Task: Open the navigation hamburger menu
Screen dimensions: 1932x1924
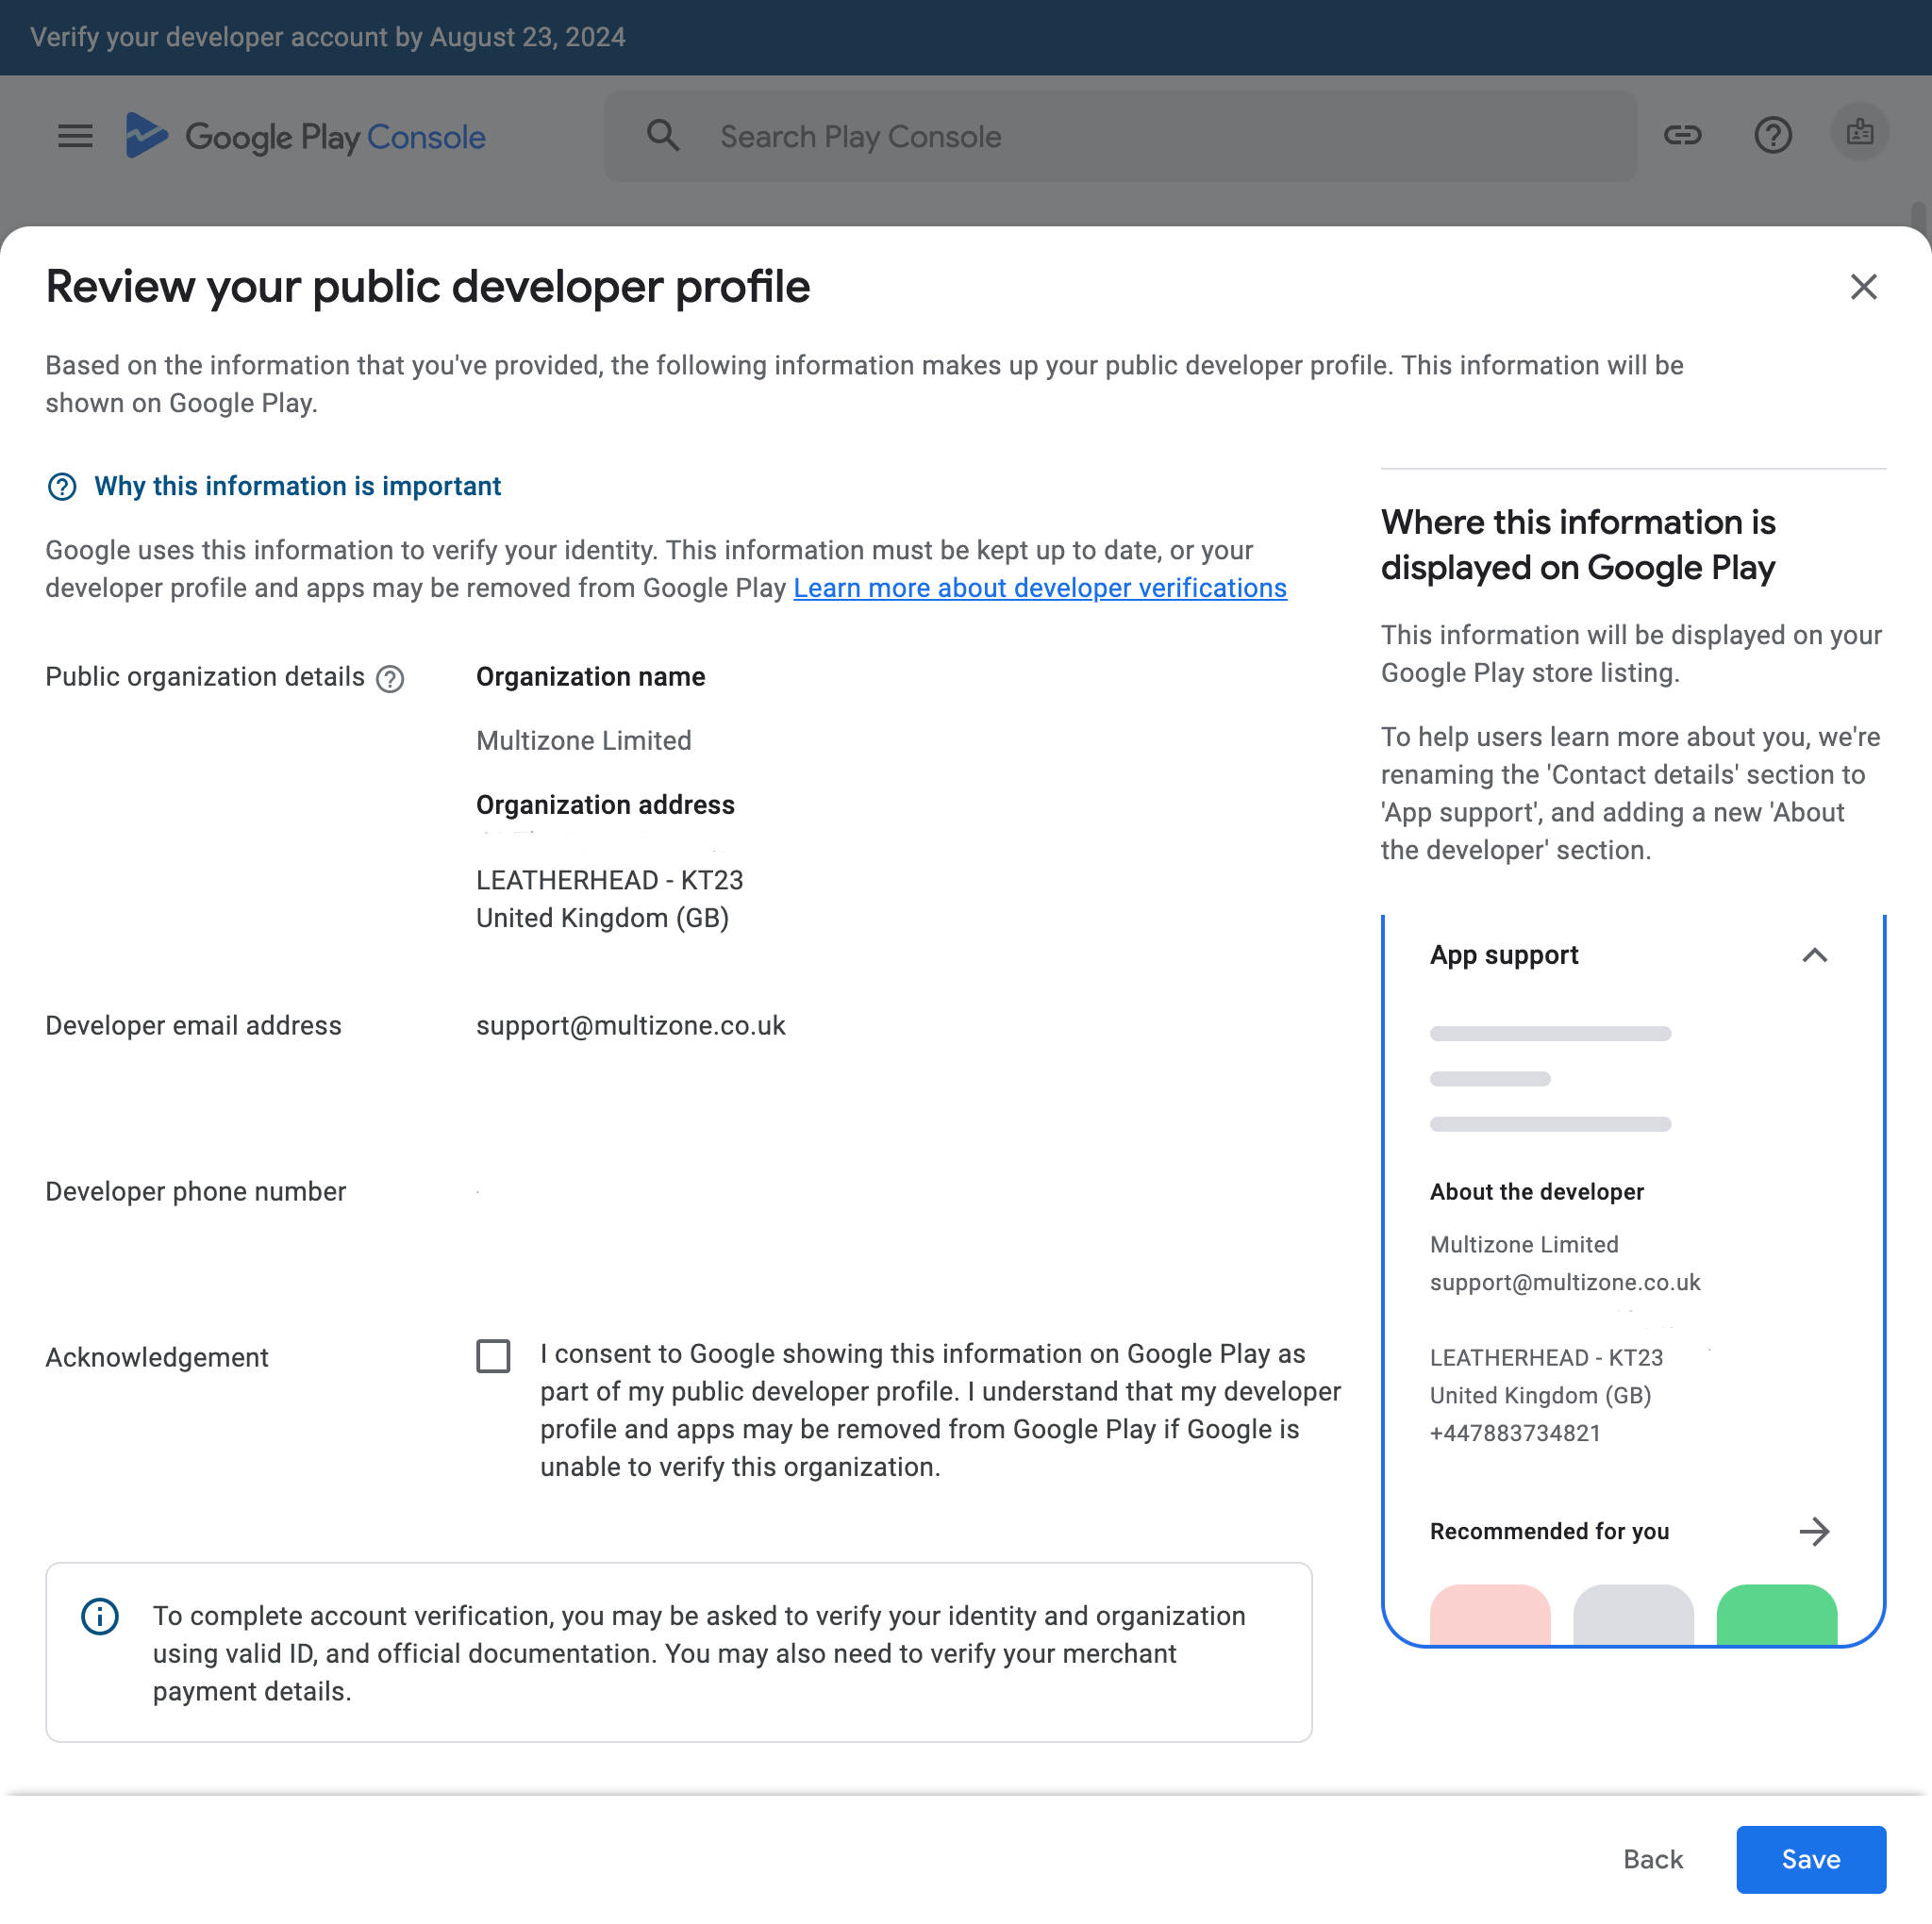Action: (74, 136)
